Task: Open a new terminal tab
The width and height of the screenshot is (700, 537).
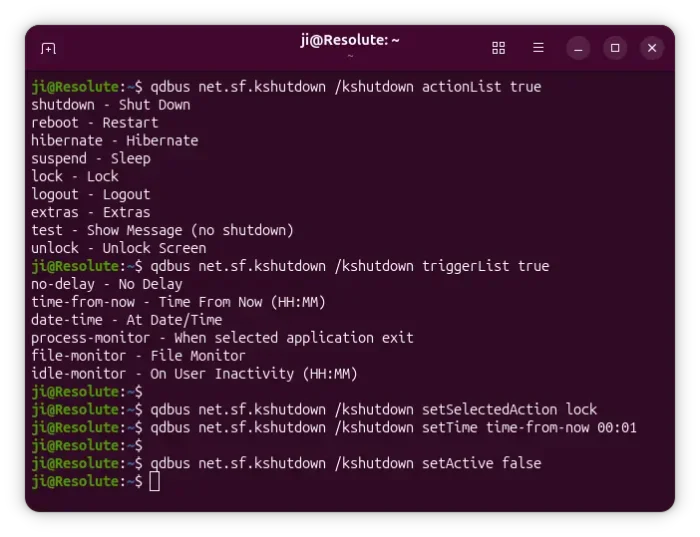Action: click(48, 48)
